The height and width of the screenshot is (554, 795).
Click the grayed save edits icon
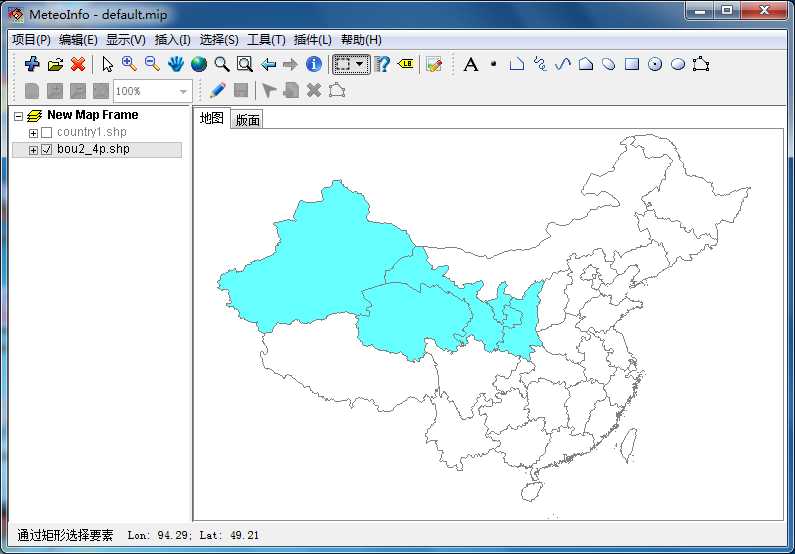tap(241, 90)
